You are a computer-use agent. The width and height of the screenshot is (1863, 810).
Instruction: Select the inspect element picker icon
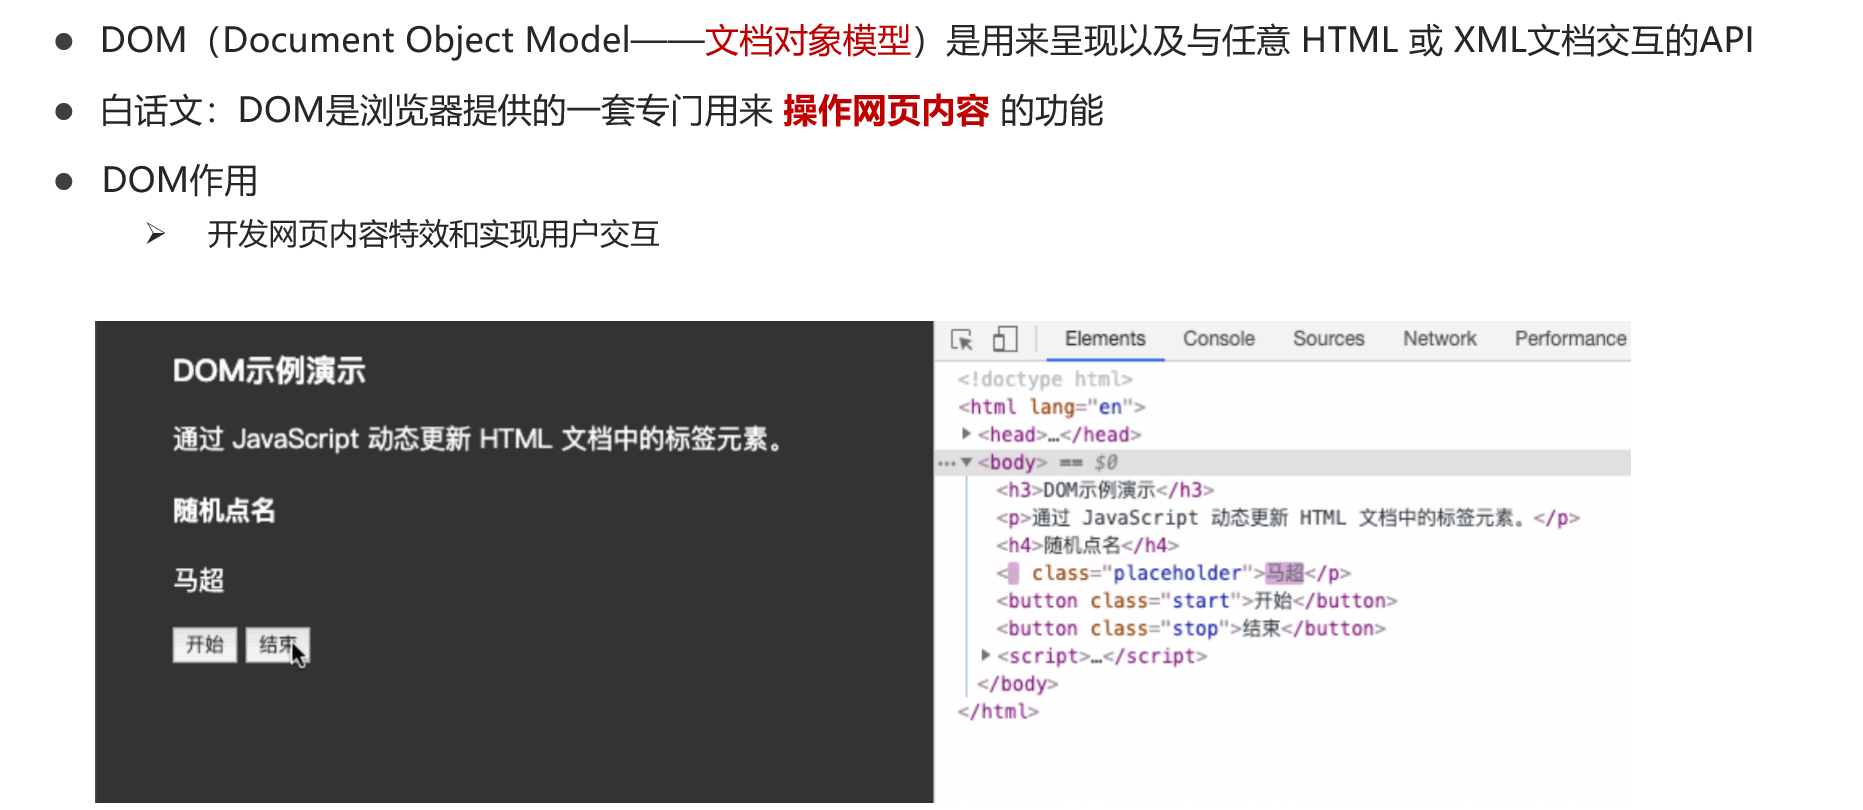point(962,340)
